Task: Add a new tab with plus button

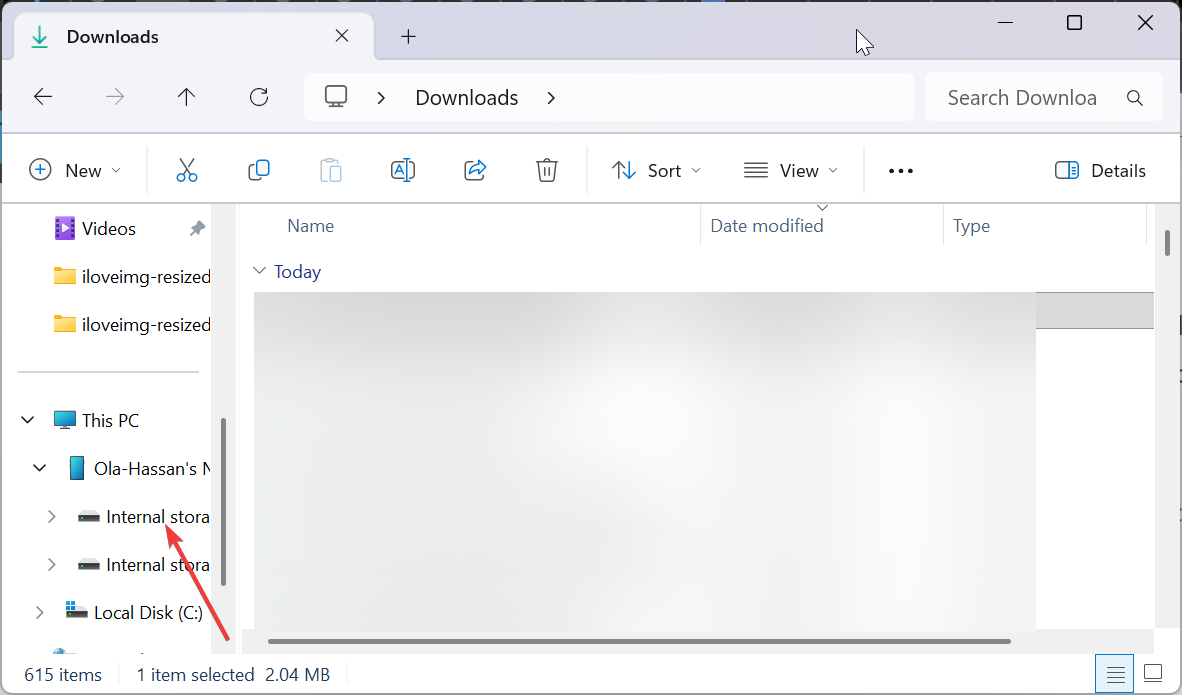Action: coord(408,36)
